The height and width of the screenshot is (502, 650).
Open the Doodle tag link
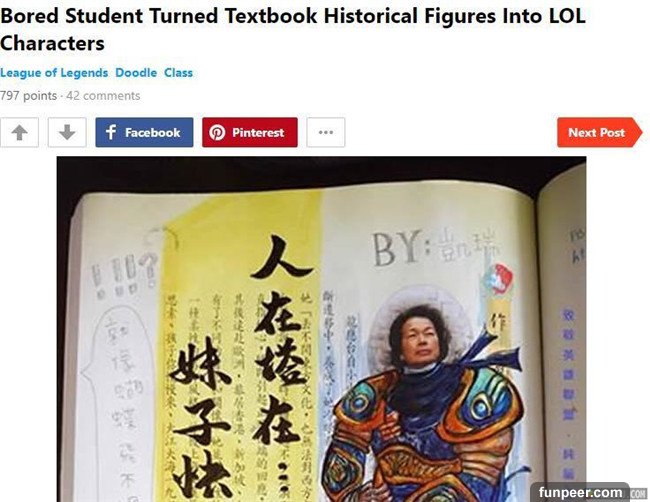pos(136,73)
